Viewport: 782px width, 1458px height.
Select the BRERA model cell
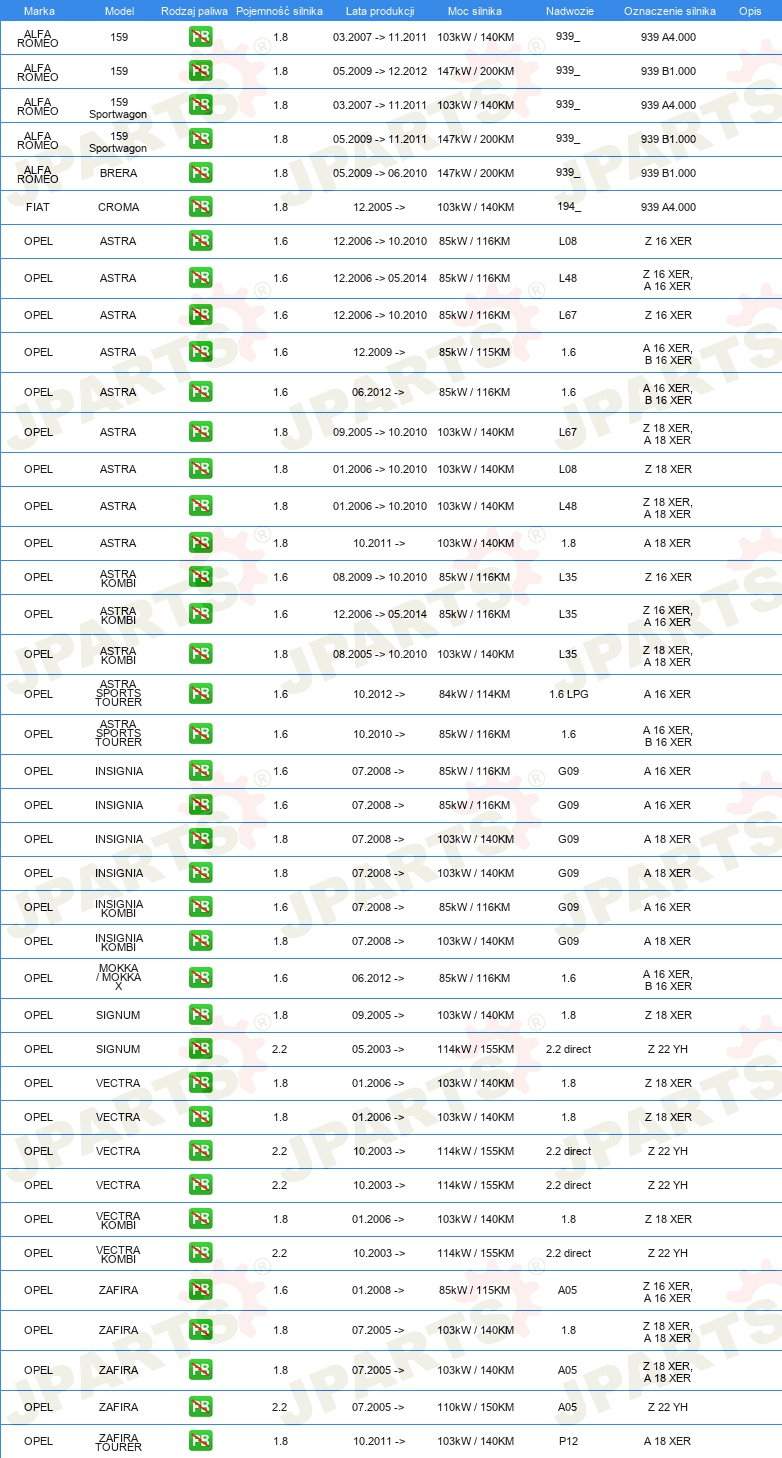pos(119,173)
